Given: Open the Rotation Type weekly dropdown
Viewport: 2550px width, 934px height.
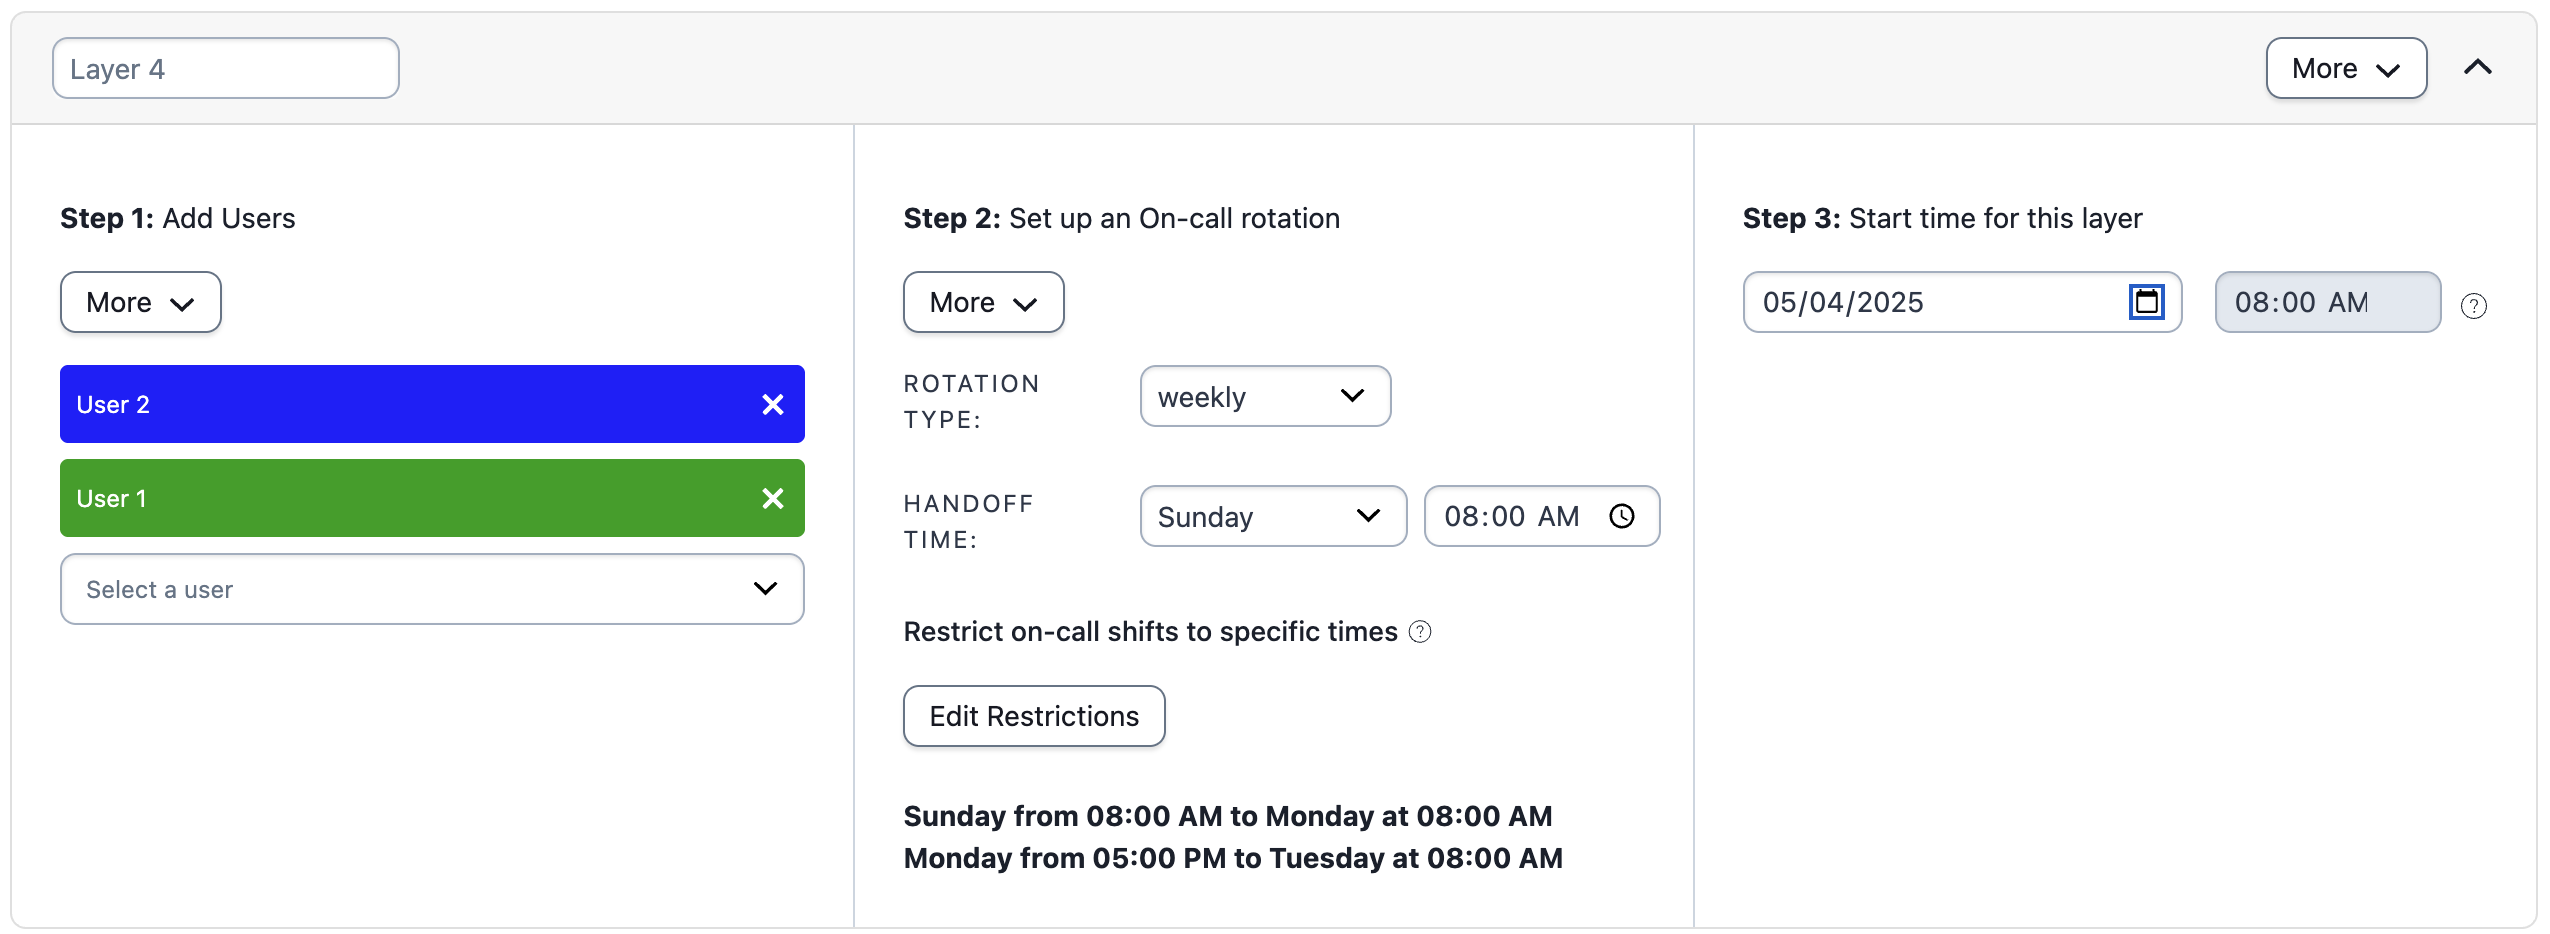Looking at the screenshot, I should [1264, 397].
